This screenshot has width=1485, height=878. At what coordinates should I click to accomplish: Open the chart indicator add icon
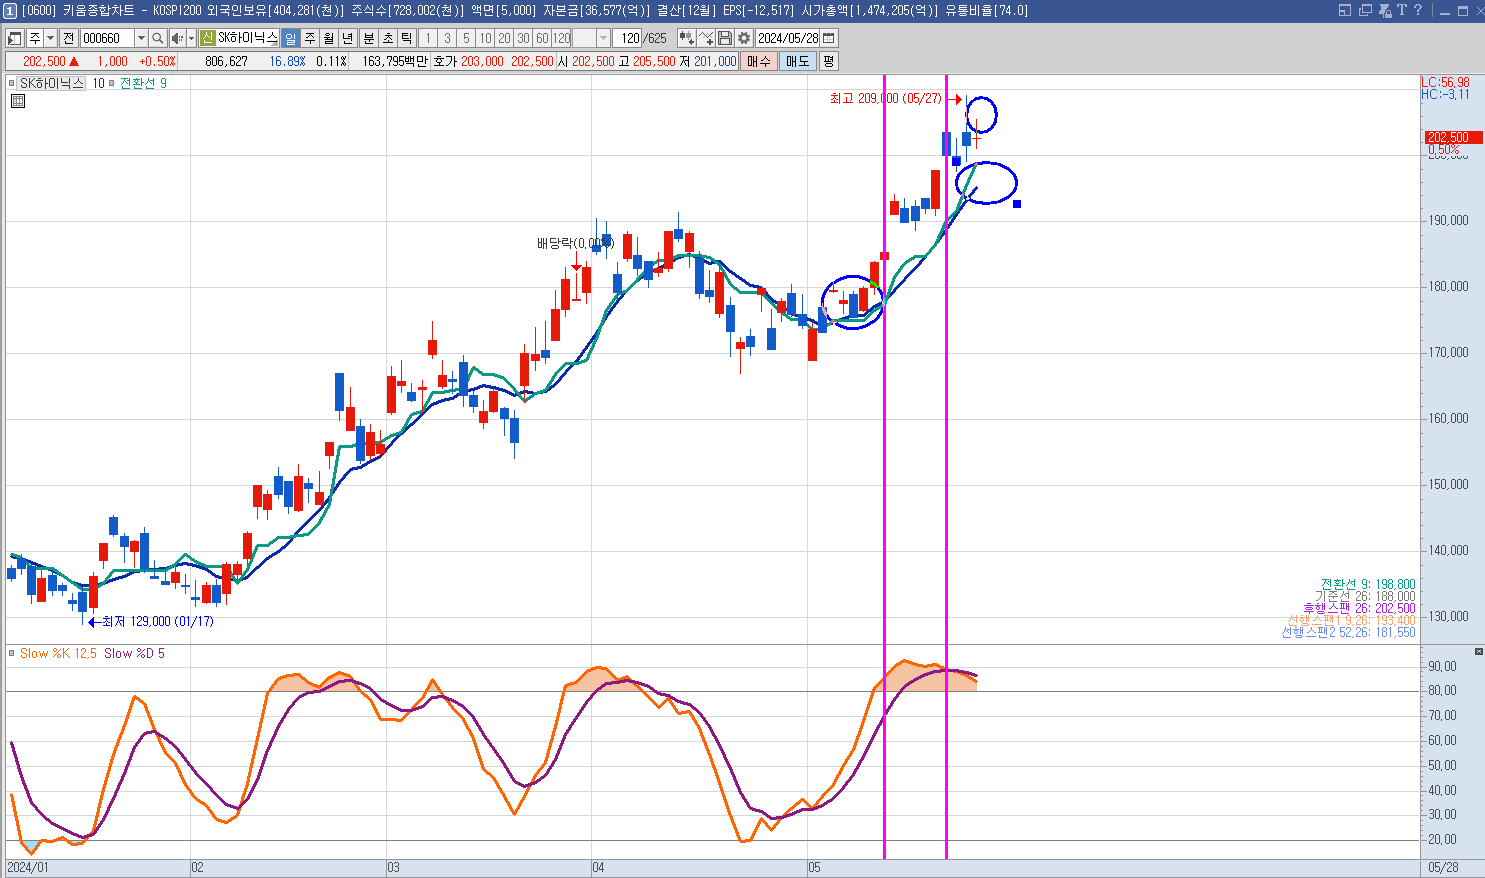pos(686,38)
